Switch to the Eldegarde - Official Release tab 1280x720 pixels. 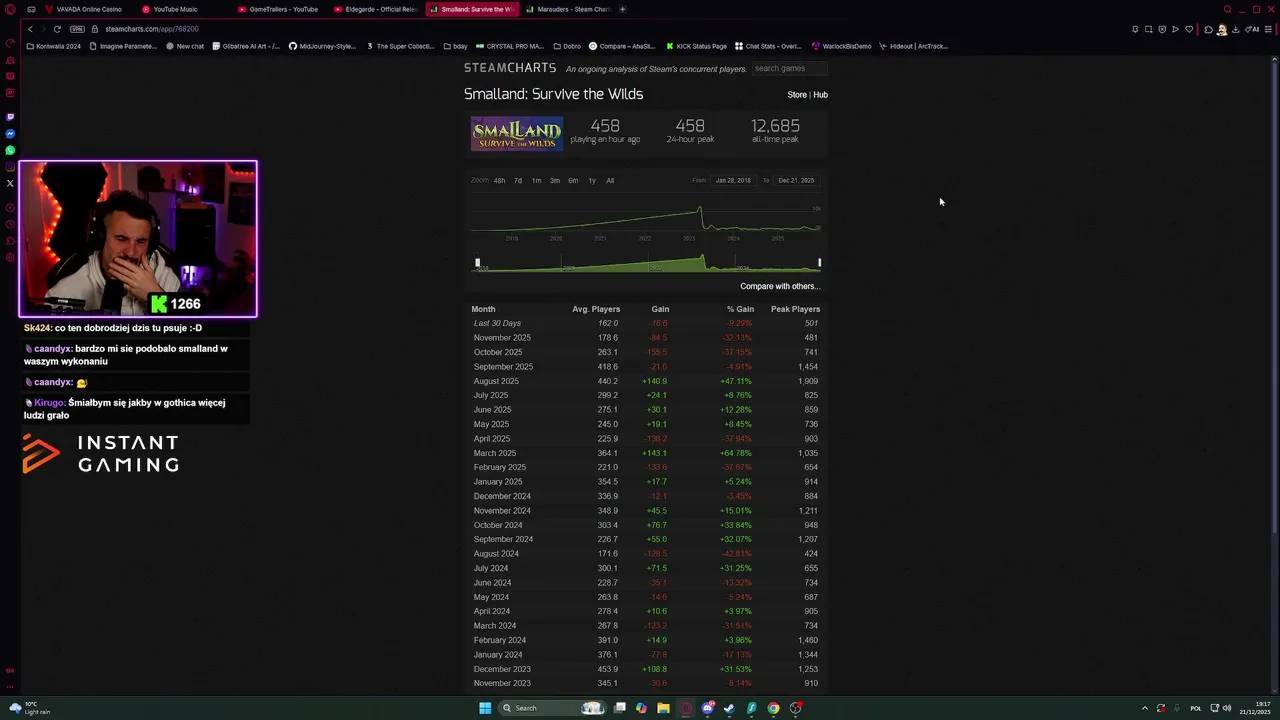pos(375,9)
